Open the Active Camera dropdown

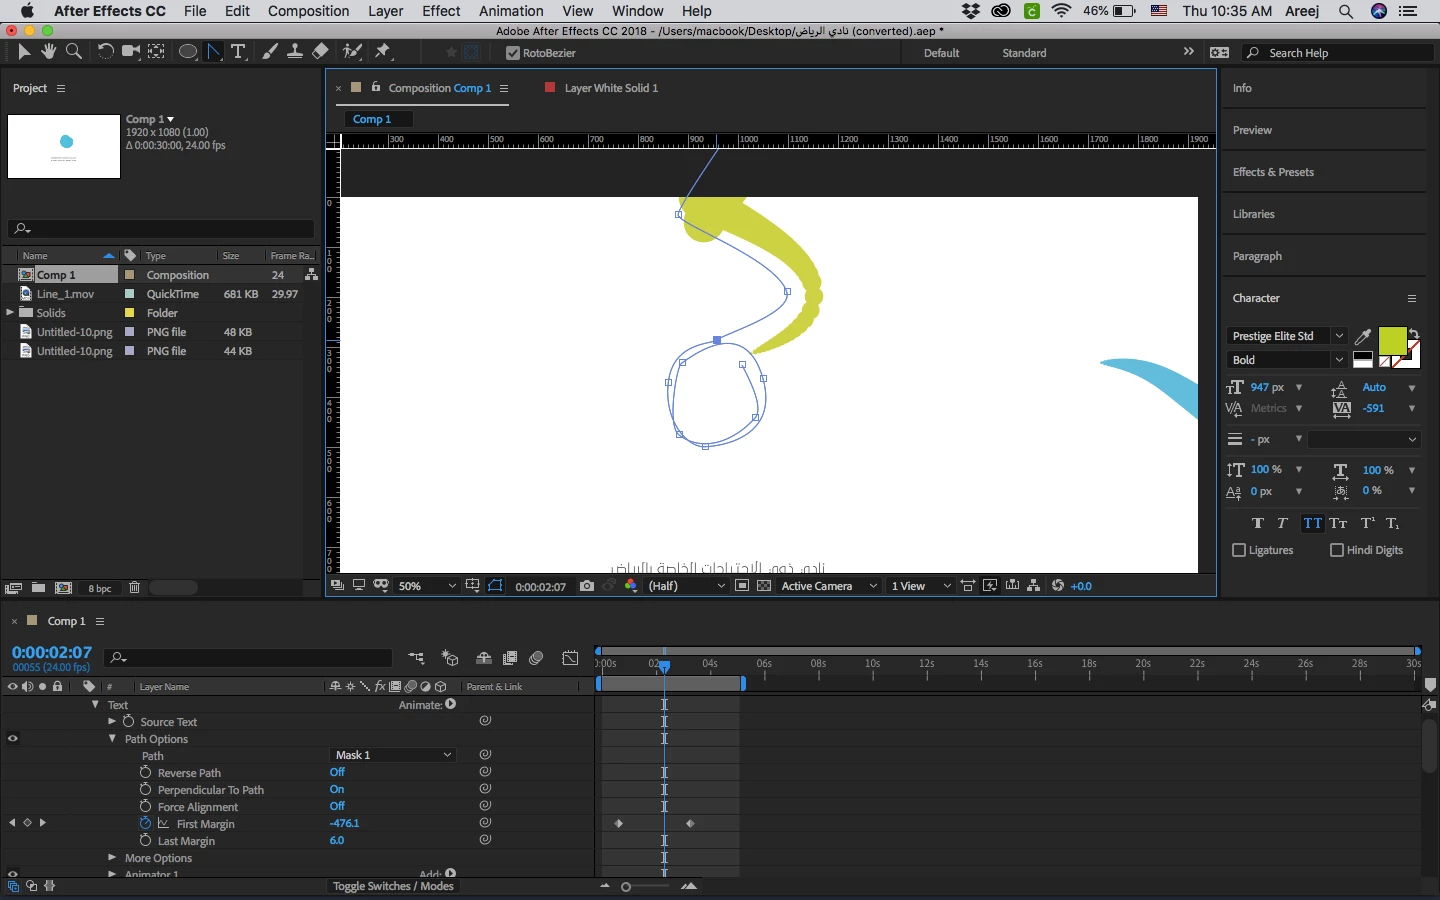[x=829, y=586]
